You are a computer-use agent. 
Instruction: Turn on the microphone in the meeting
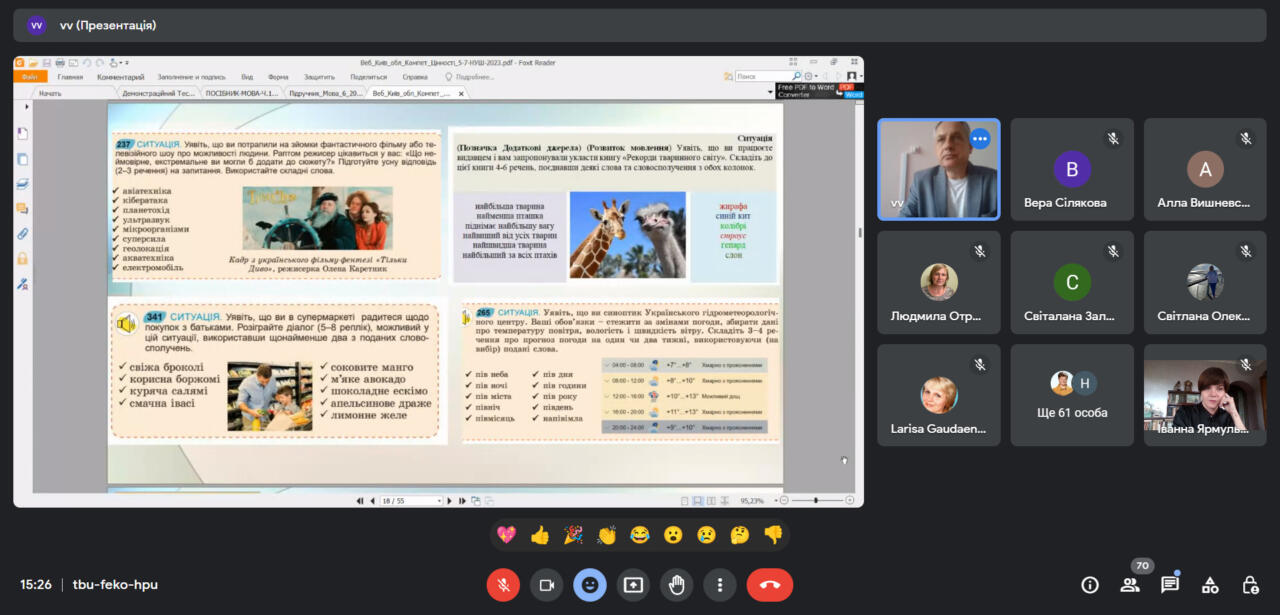coord(503,585)
